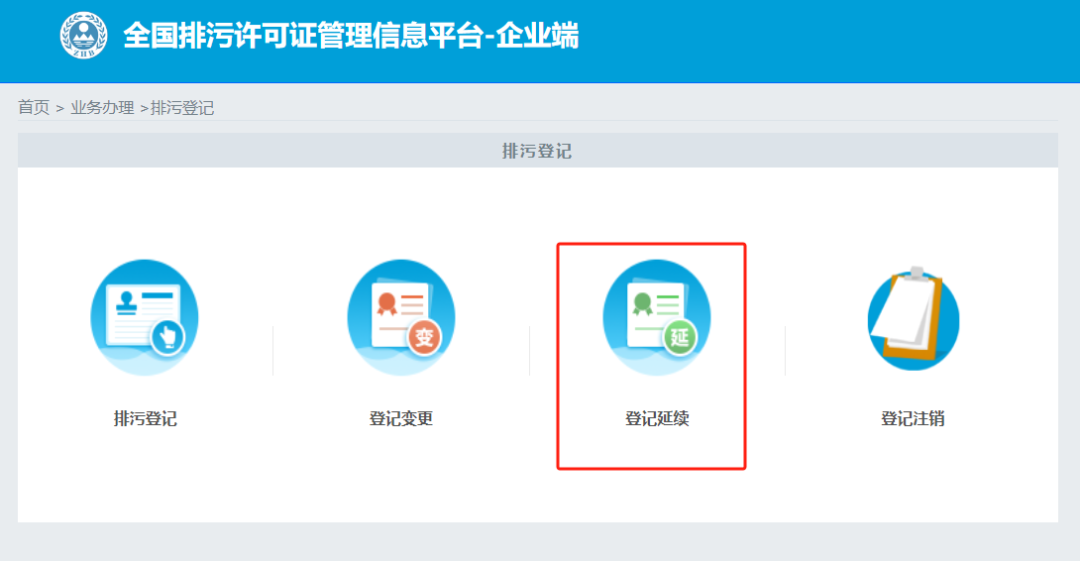Click hand pointer badge on 排污登记 icon
The height and width of the screenshot is (561, 1080).
point(169,338)
